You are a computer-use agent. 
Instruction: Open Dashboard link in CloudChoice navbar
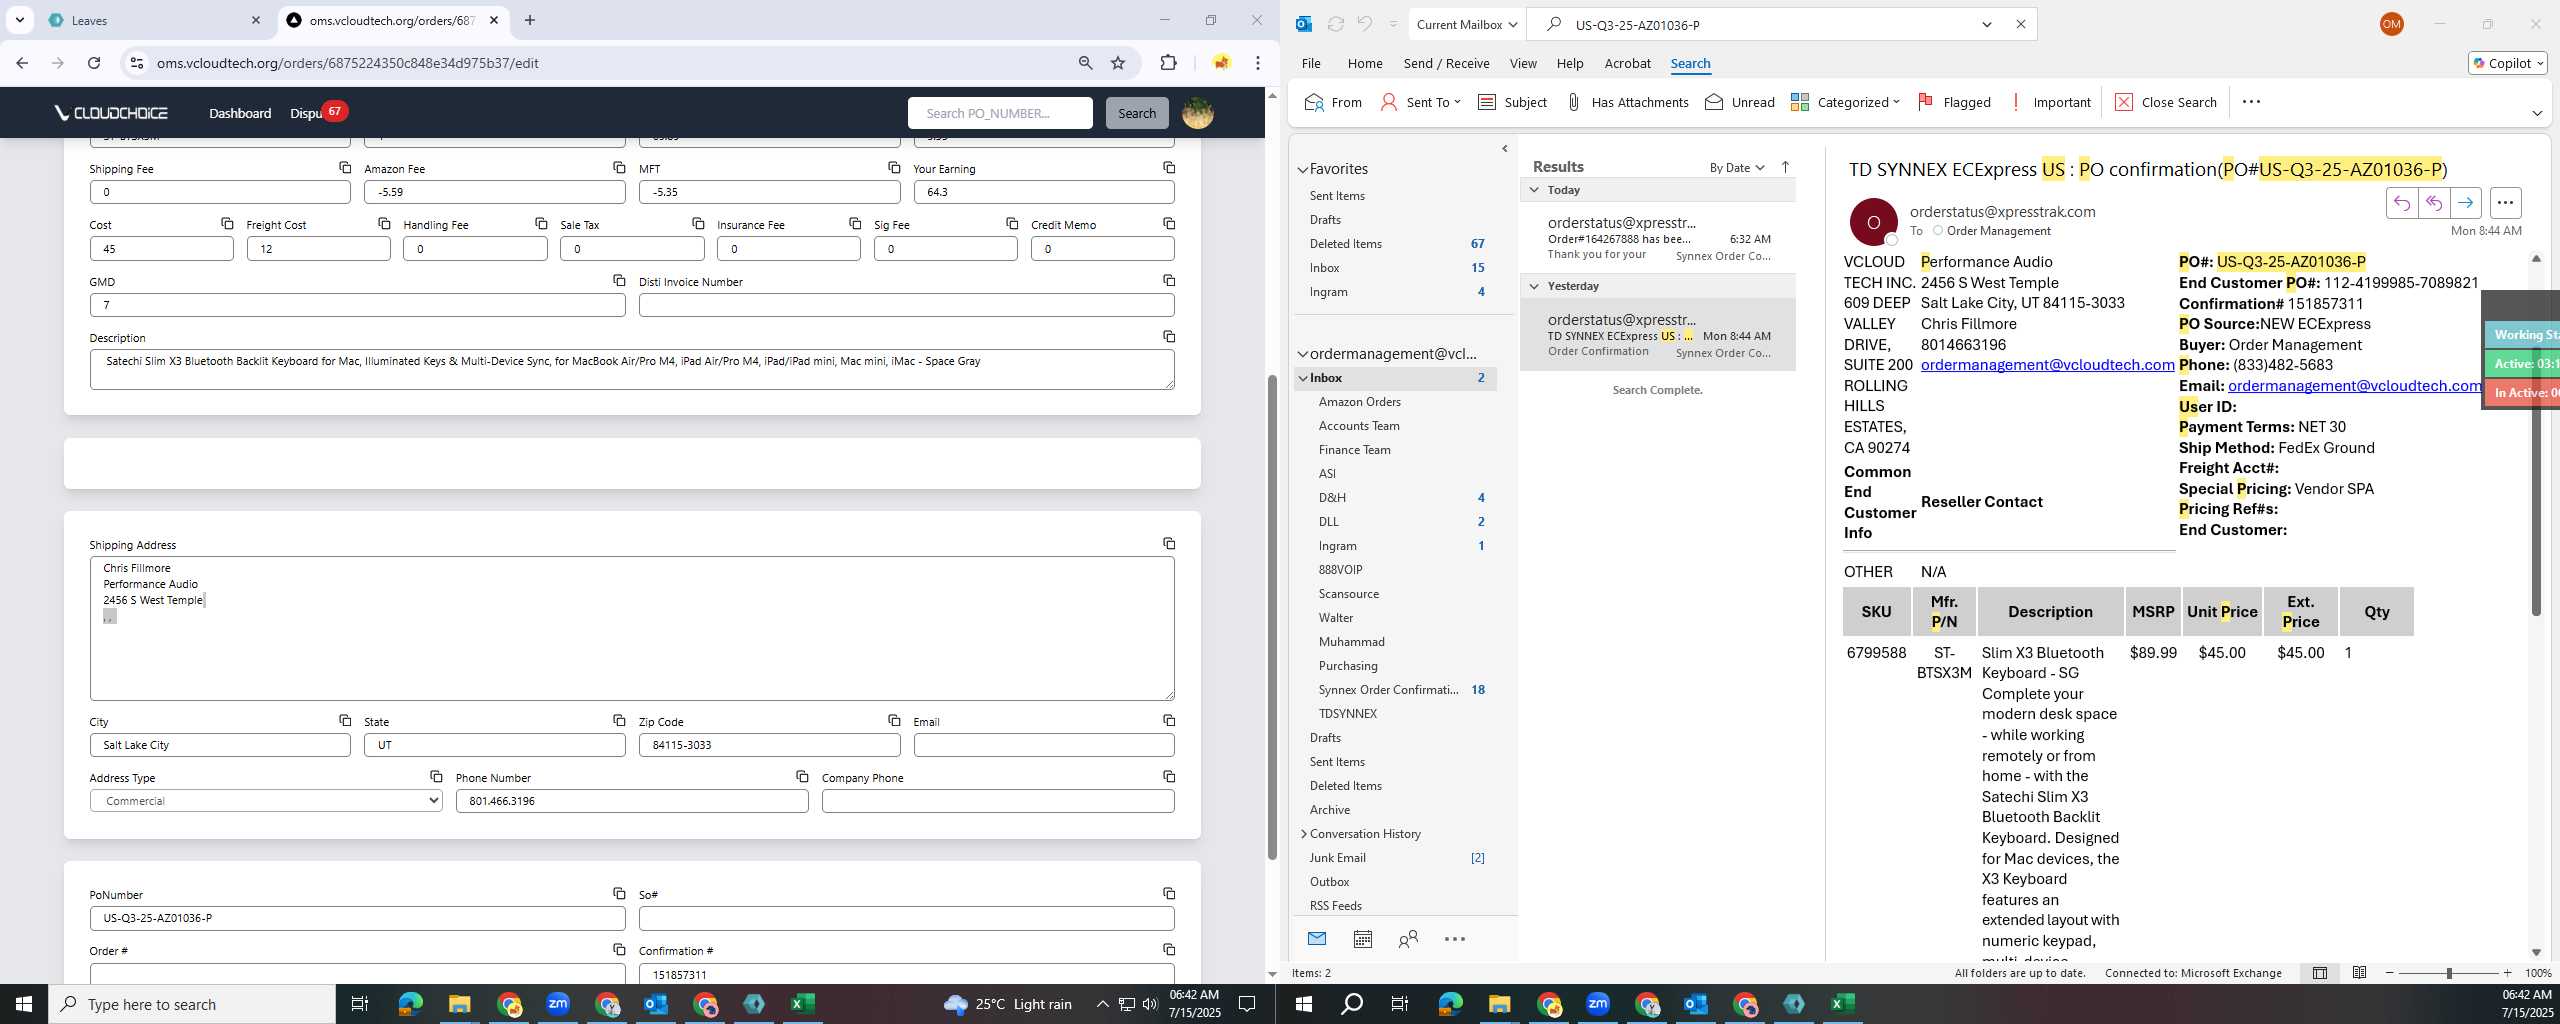(x=240, y=113)
